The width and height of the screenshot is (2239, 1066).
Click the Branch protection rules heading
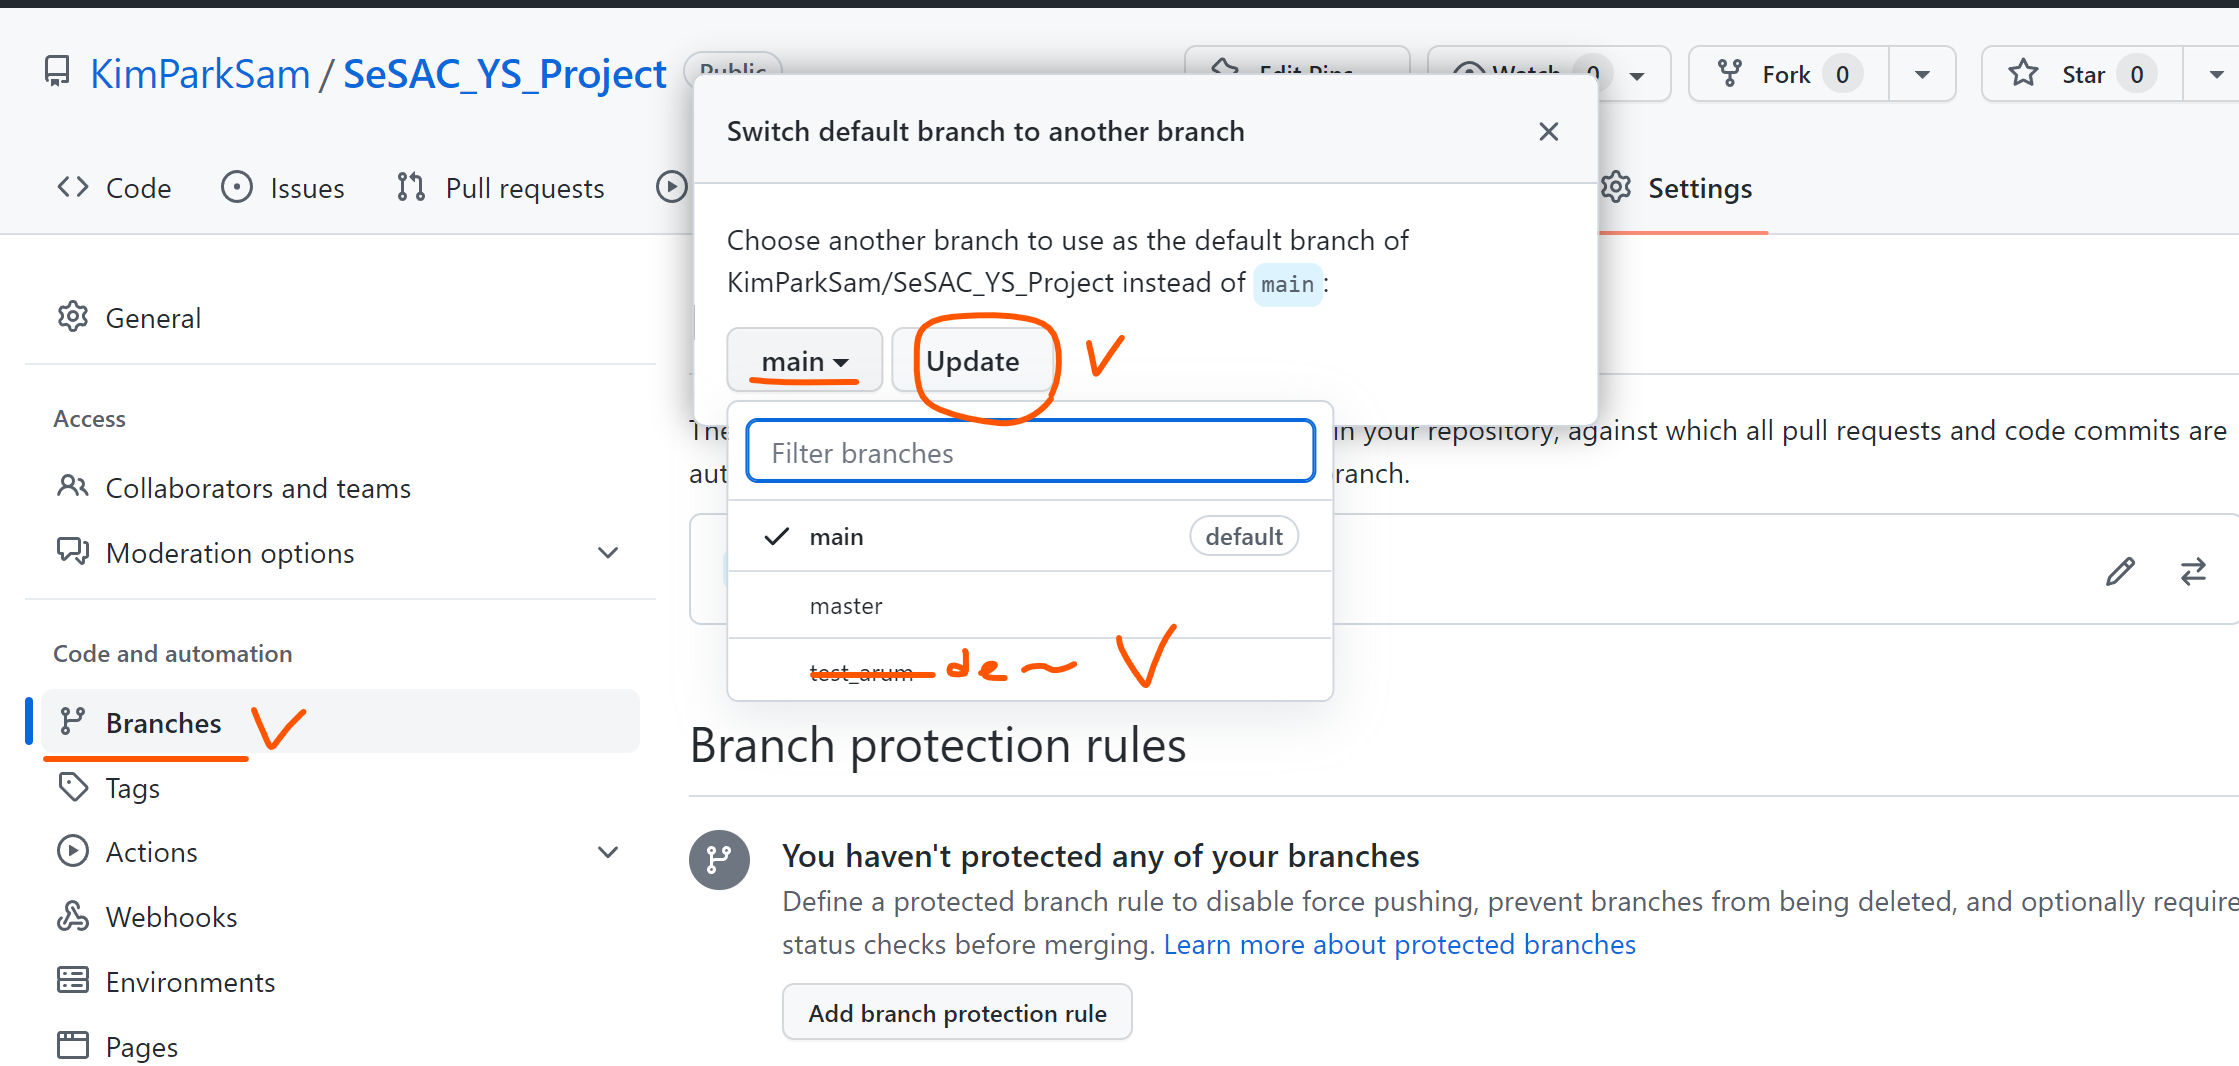[938, 746]
